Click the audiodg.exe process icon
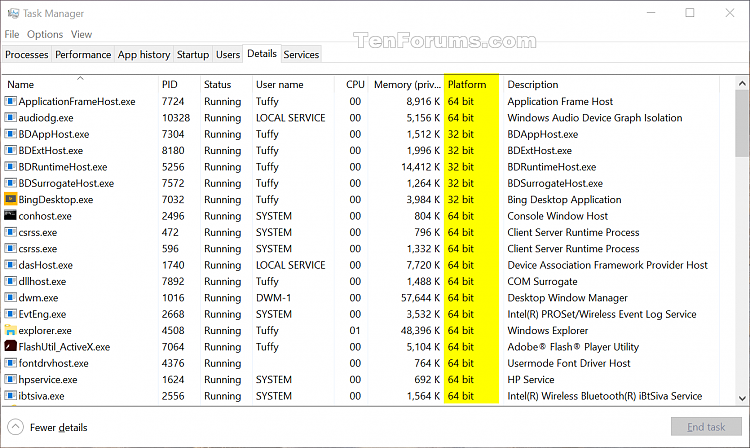 pyautogui.click(x=10, y=118)
